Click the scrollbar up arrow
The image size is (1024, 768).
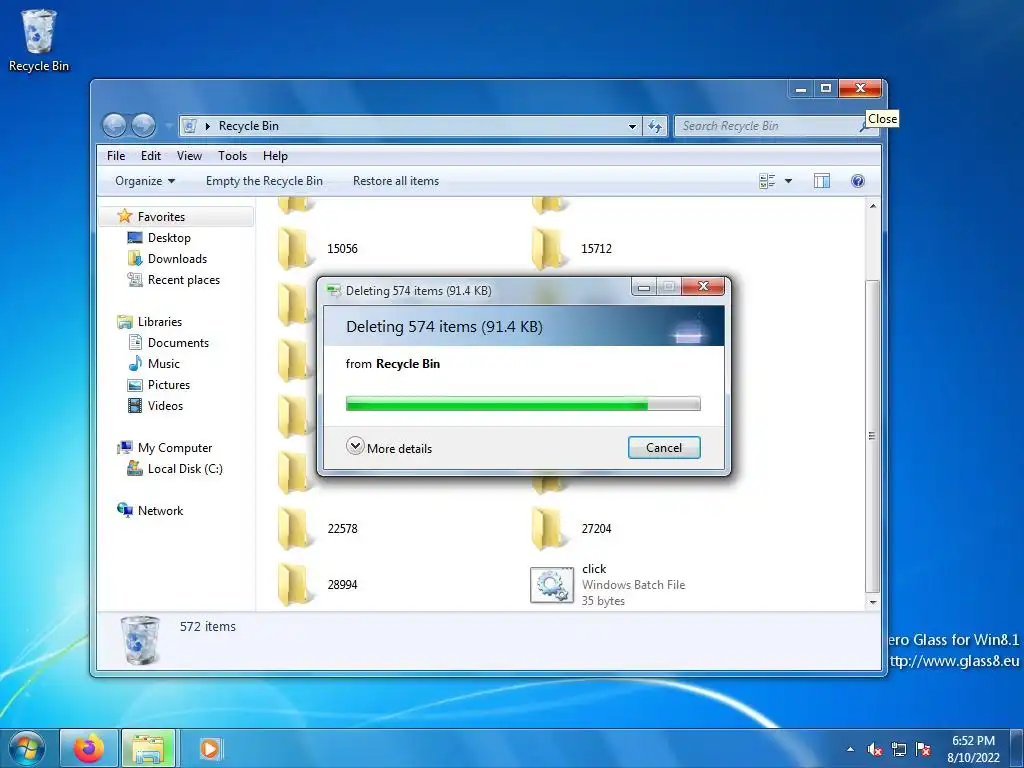[x=872, y=206]
